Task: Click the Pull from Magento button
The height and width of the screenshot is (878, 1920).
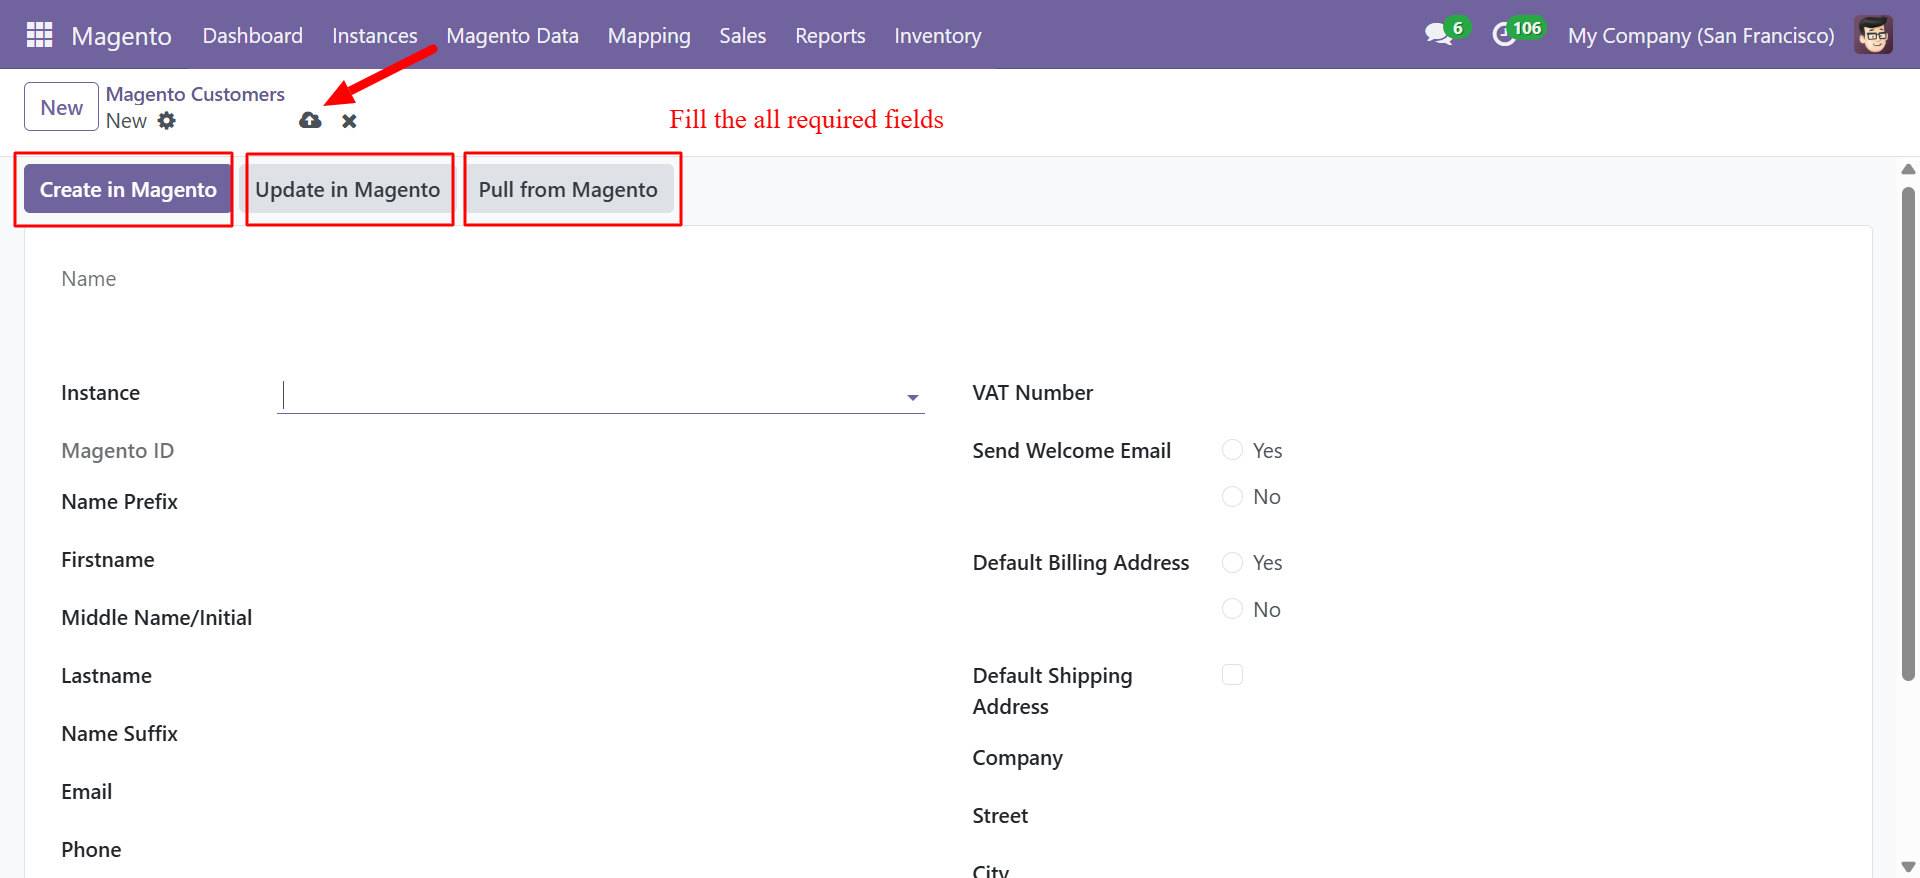Action: pos(568,189)
